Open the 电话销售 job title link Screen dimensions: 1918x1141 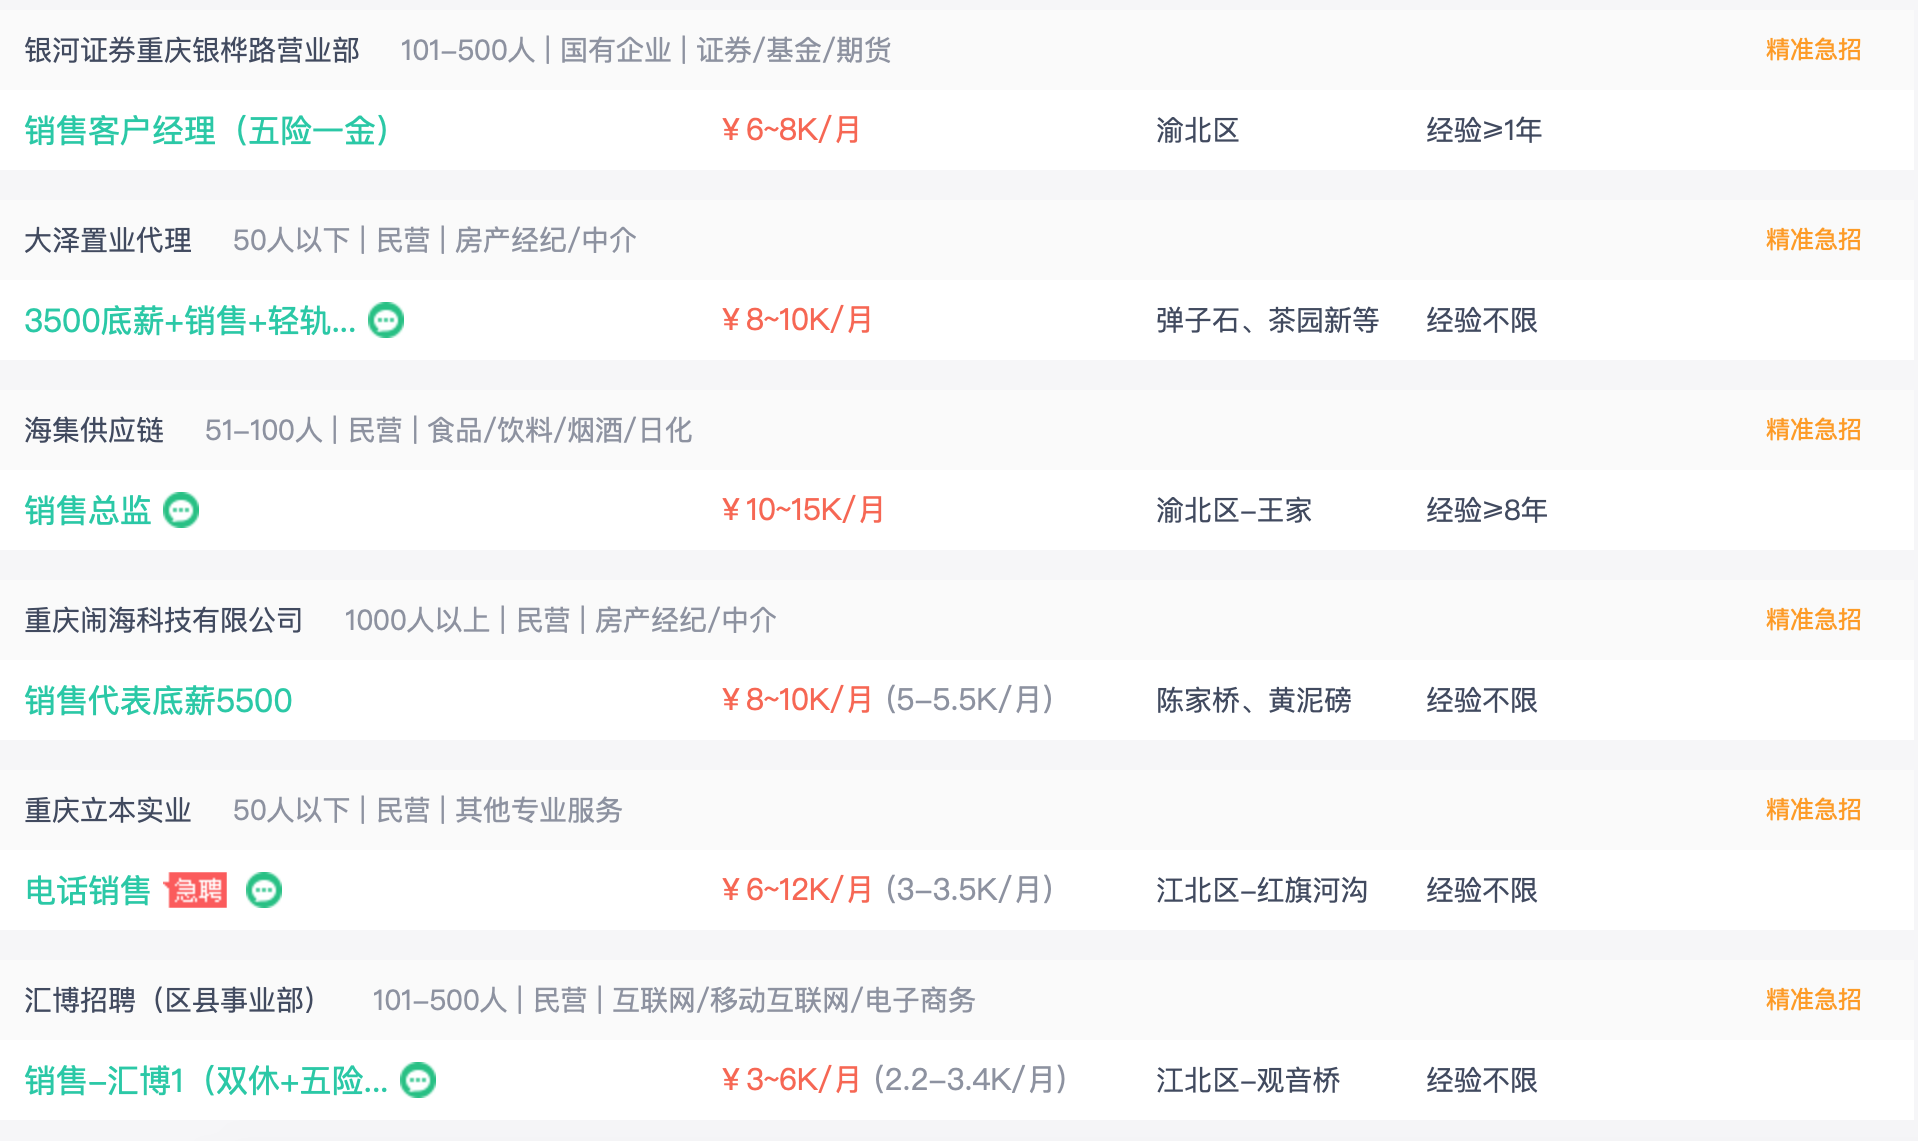[x=88, y=890]
